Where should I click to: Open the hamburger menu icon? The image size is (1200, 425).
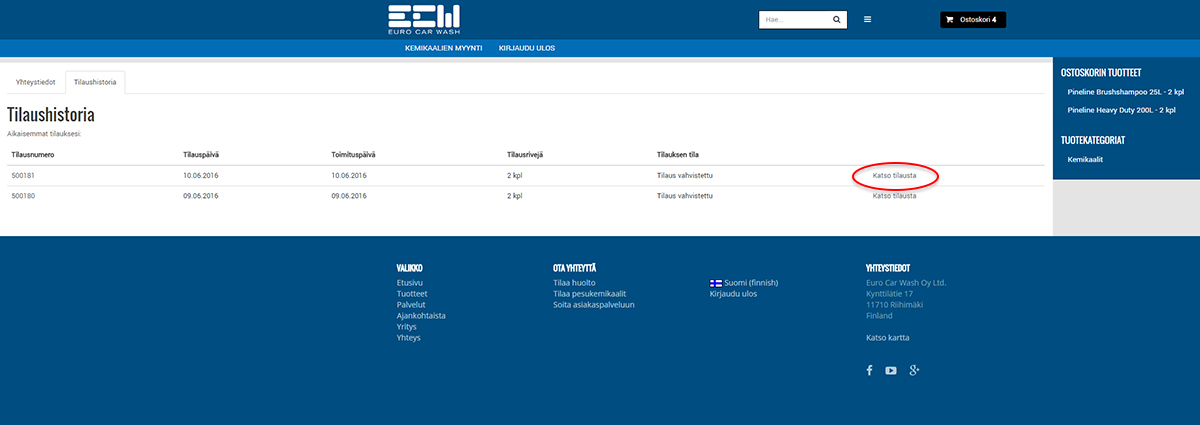[x=867, y=19]
